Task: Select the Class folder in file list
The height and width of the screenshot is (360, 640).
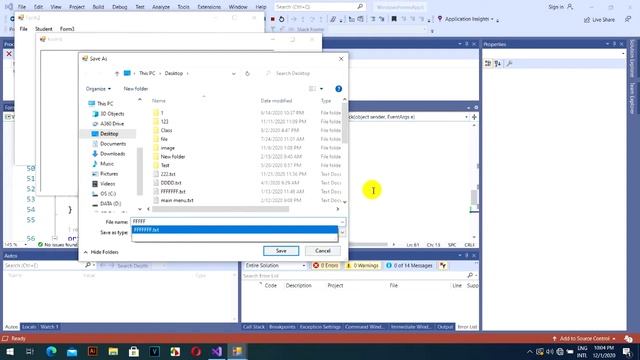Action: tap(166, 130)
